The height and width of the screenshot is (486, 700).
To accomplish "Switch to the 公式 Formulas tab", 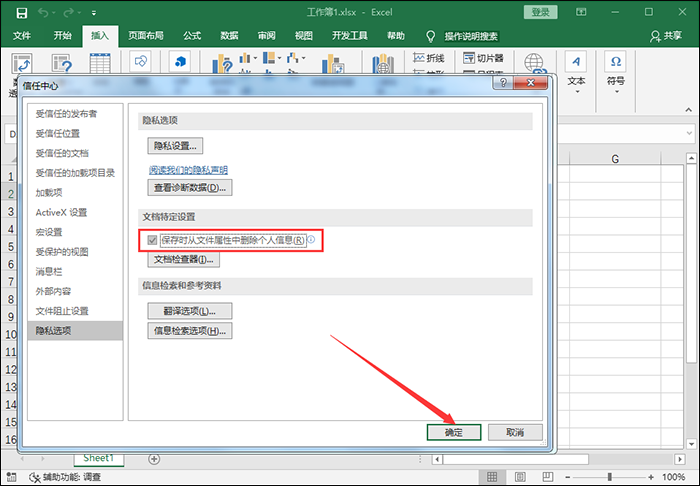I will pyautogui.click(x=192, y=36).
